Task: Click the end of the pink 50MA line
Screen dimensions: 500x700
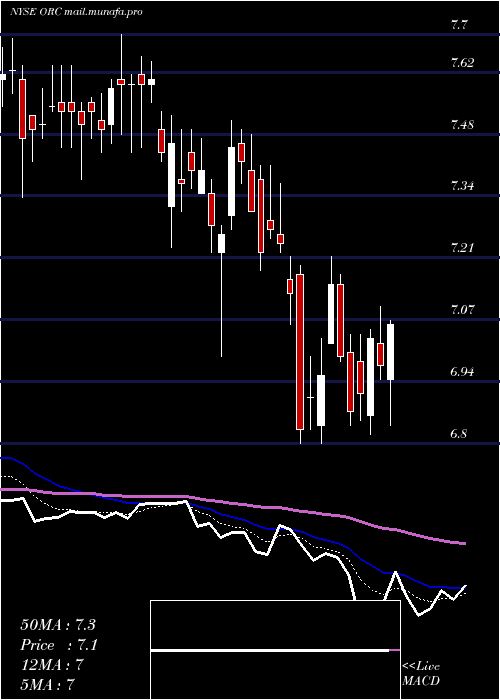Action: tap(465, 544)
